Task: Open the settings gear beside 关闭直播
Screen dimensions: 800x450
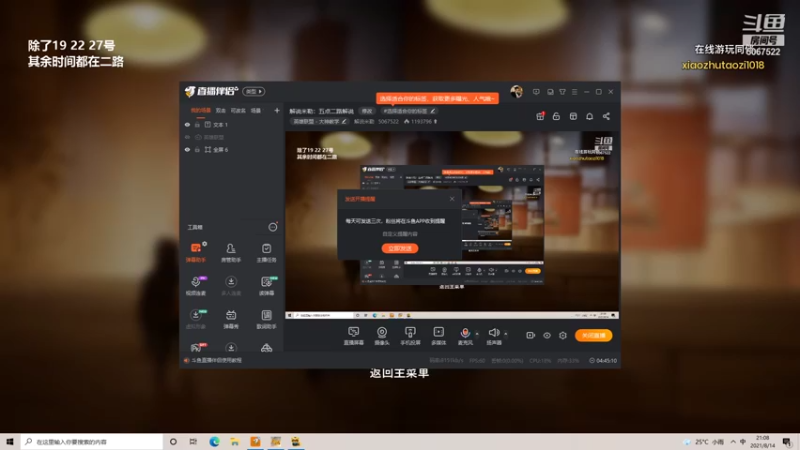Action: [563, 335]
